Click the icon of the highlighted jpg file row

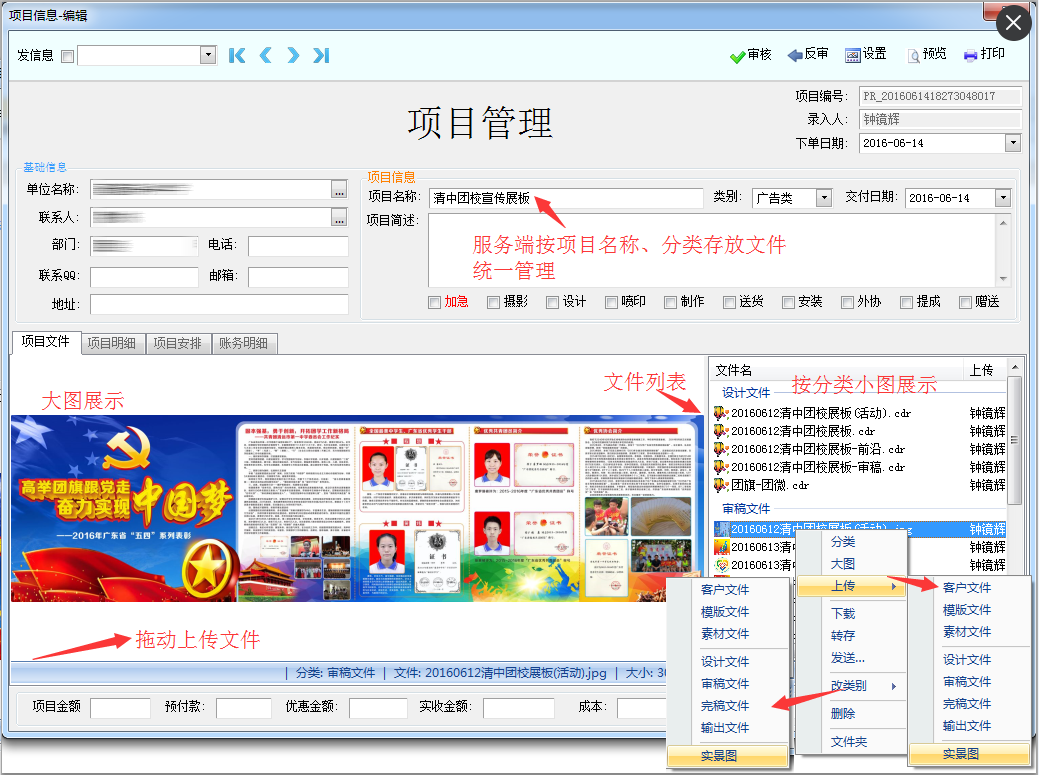coord(721,529)
